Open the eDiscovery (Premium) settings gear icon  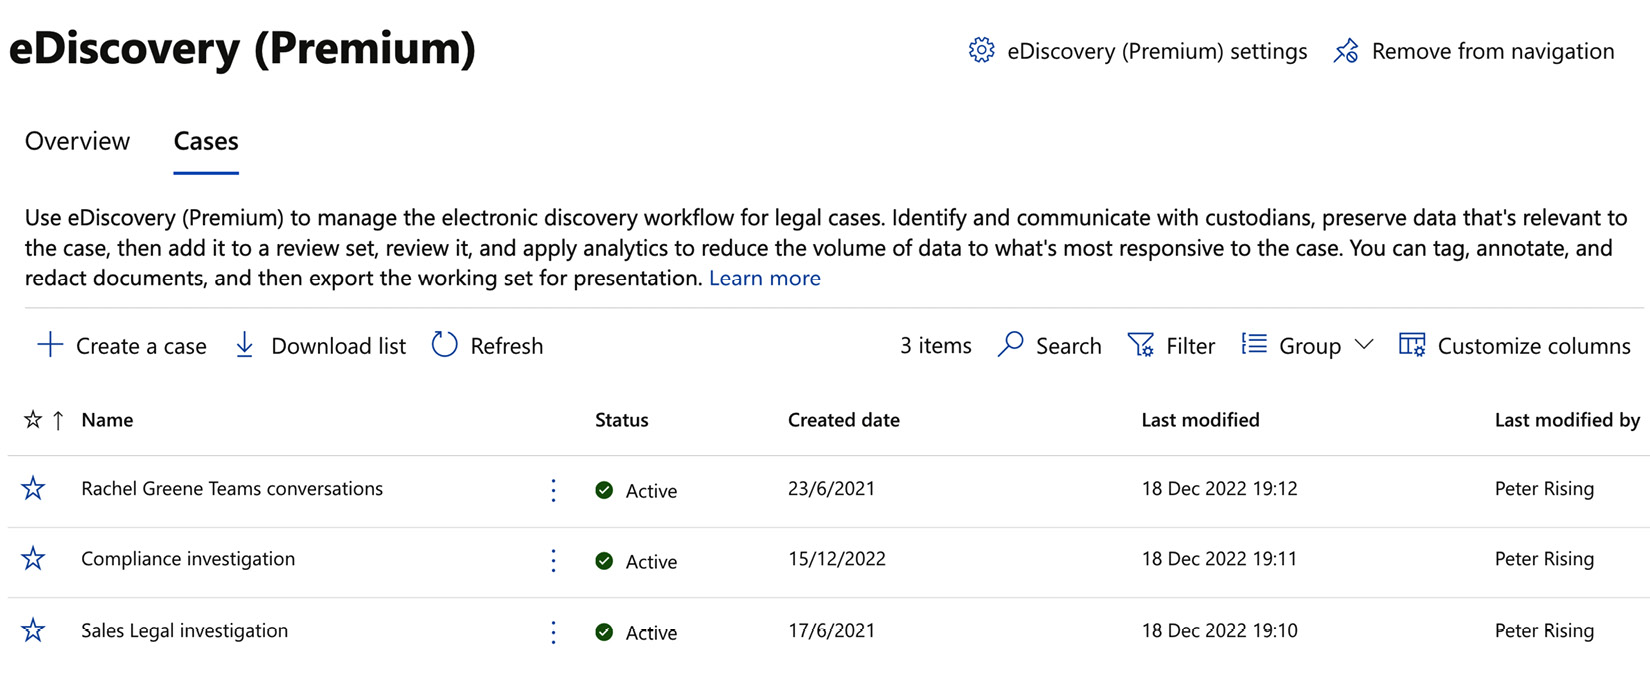click(x=981, y=50)
